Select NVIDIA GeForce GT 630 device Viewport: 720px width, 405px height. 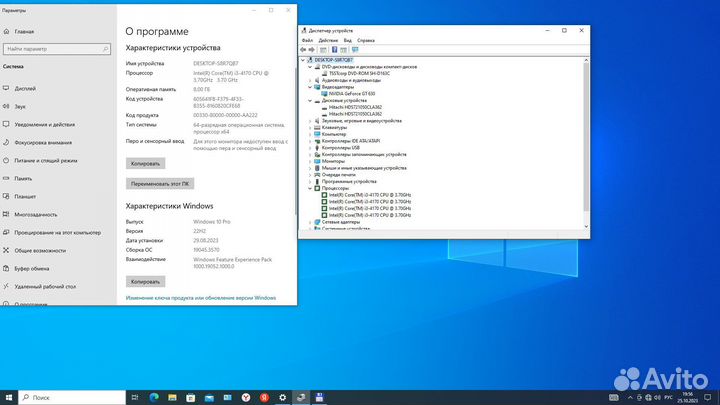click(352, 94)
